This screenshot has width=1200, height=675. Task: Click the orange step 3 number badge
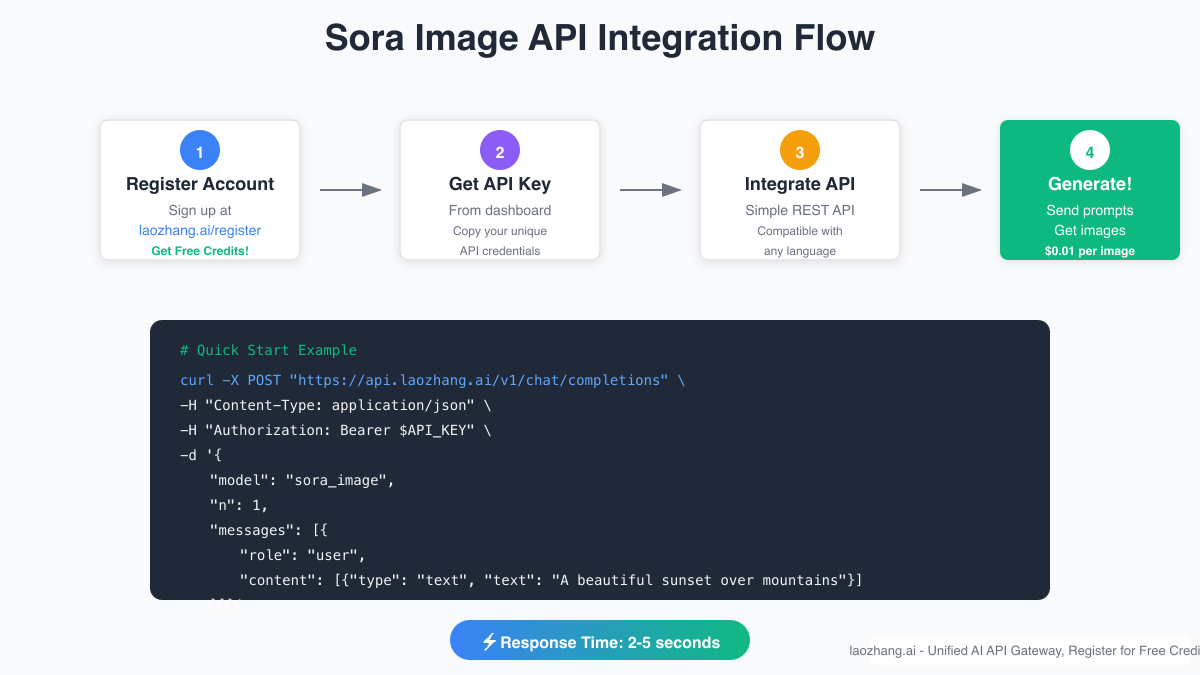[x=800, y=150]
